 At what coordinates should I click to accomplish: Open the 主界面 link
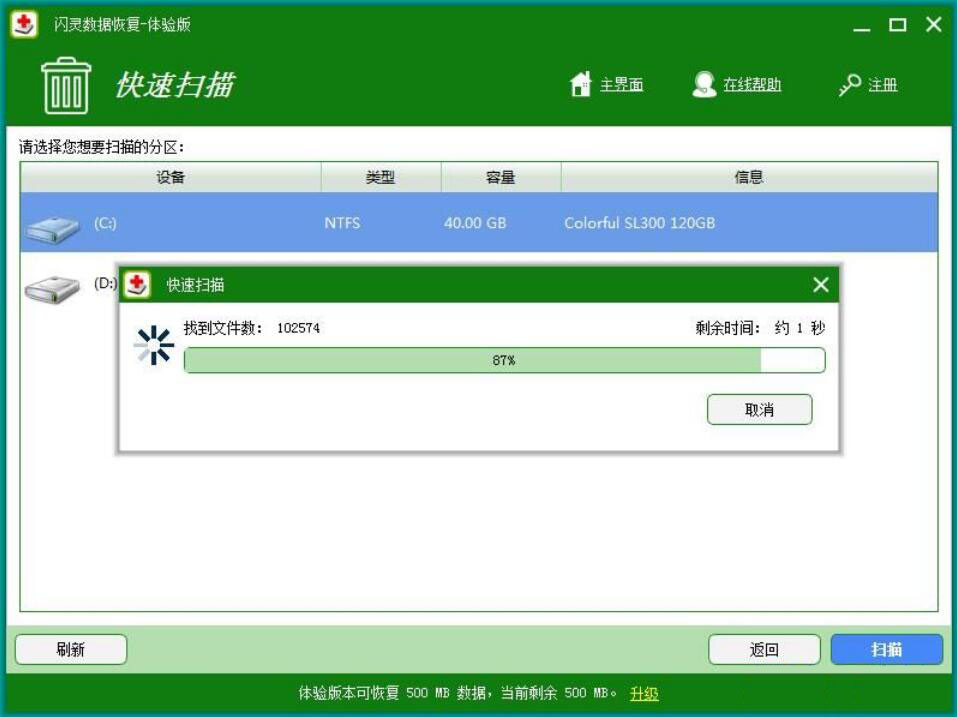pyautogui.click(x=621, y=85)
